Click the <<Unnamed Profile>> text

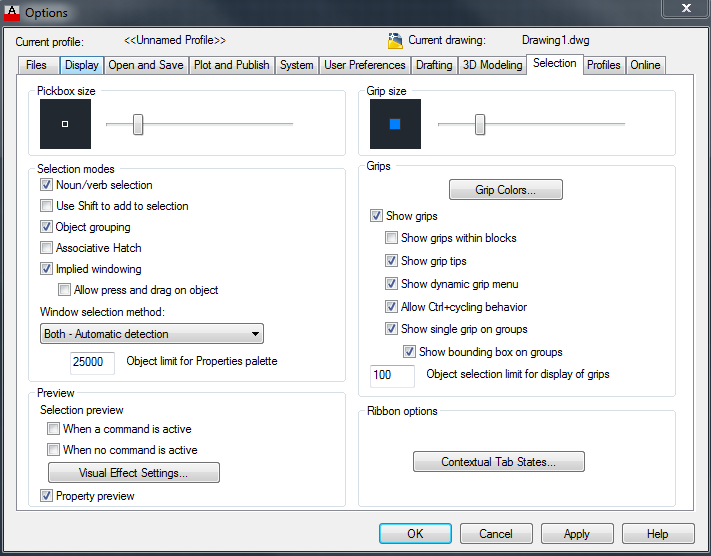pyautogui.click(x=175, y=40)
